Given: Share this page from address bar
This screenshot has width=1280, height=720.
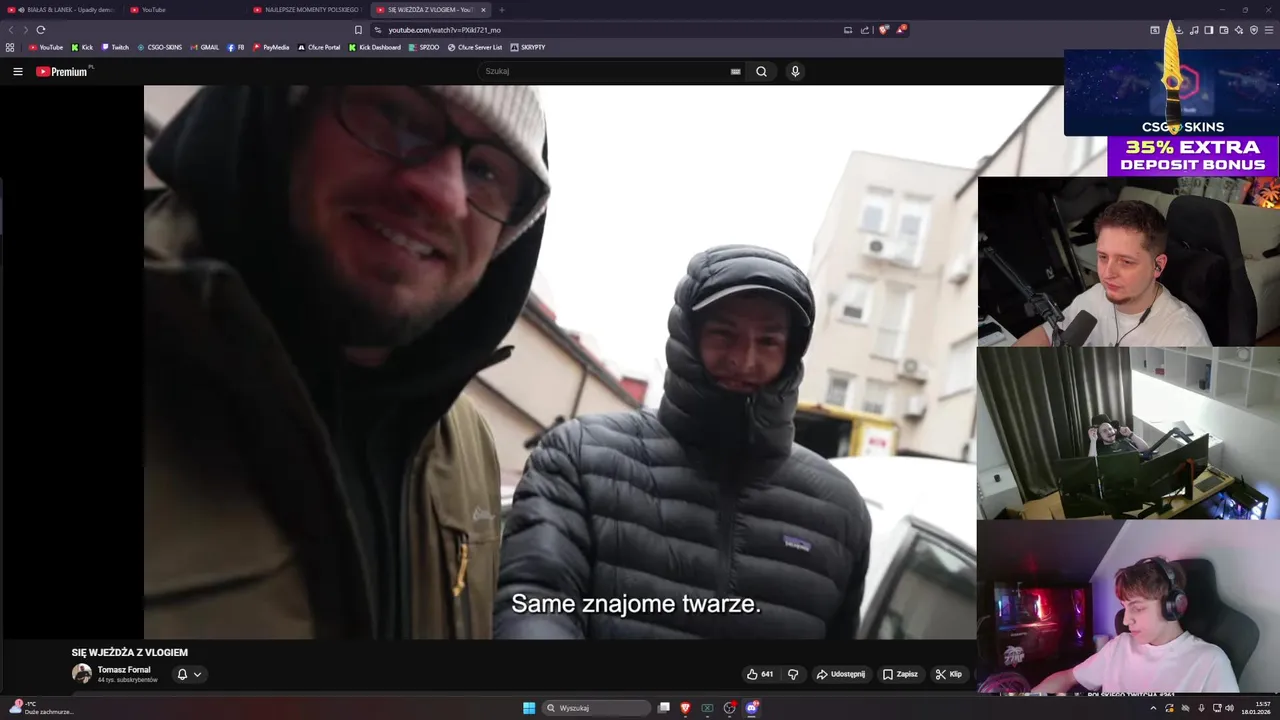Looking at the screenshot, I should (865, 30).
